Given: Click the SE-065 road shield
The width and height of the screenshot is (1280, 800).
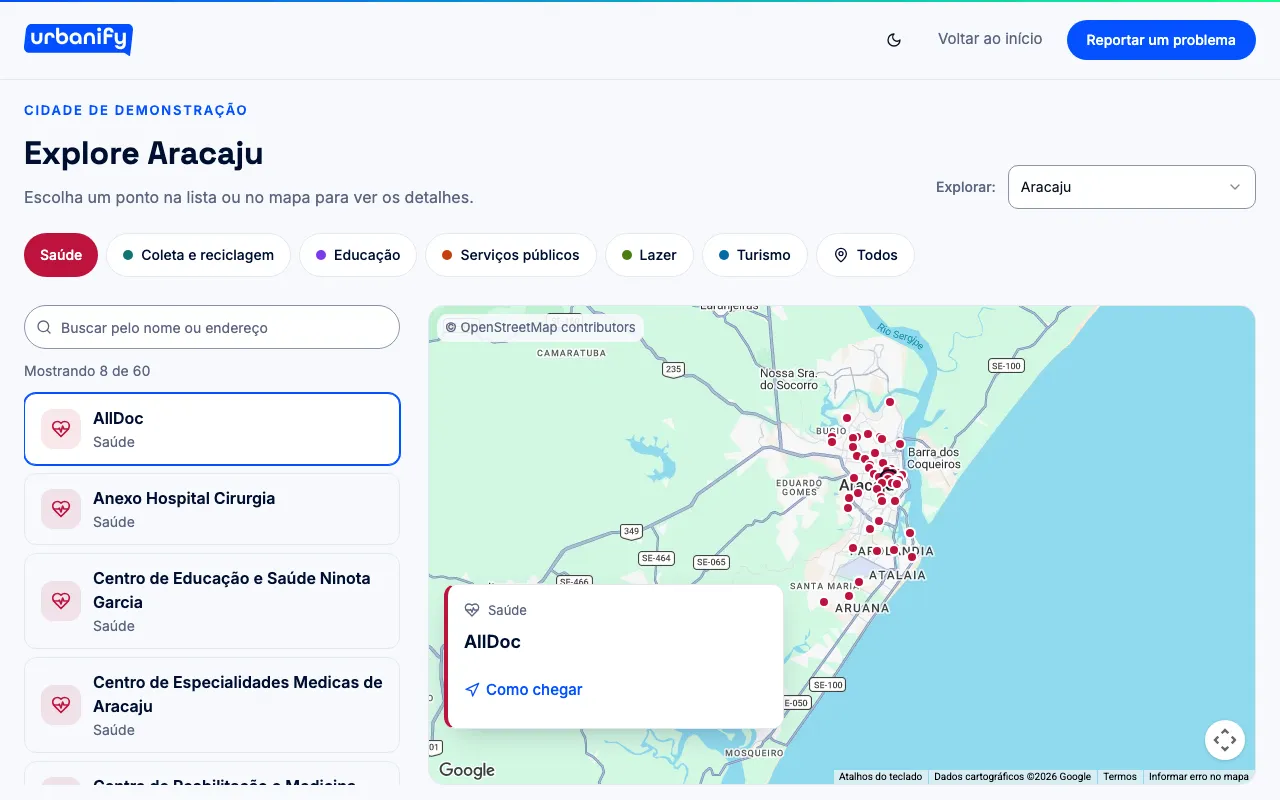Looking at the screenshot, I should pos(711,562).
